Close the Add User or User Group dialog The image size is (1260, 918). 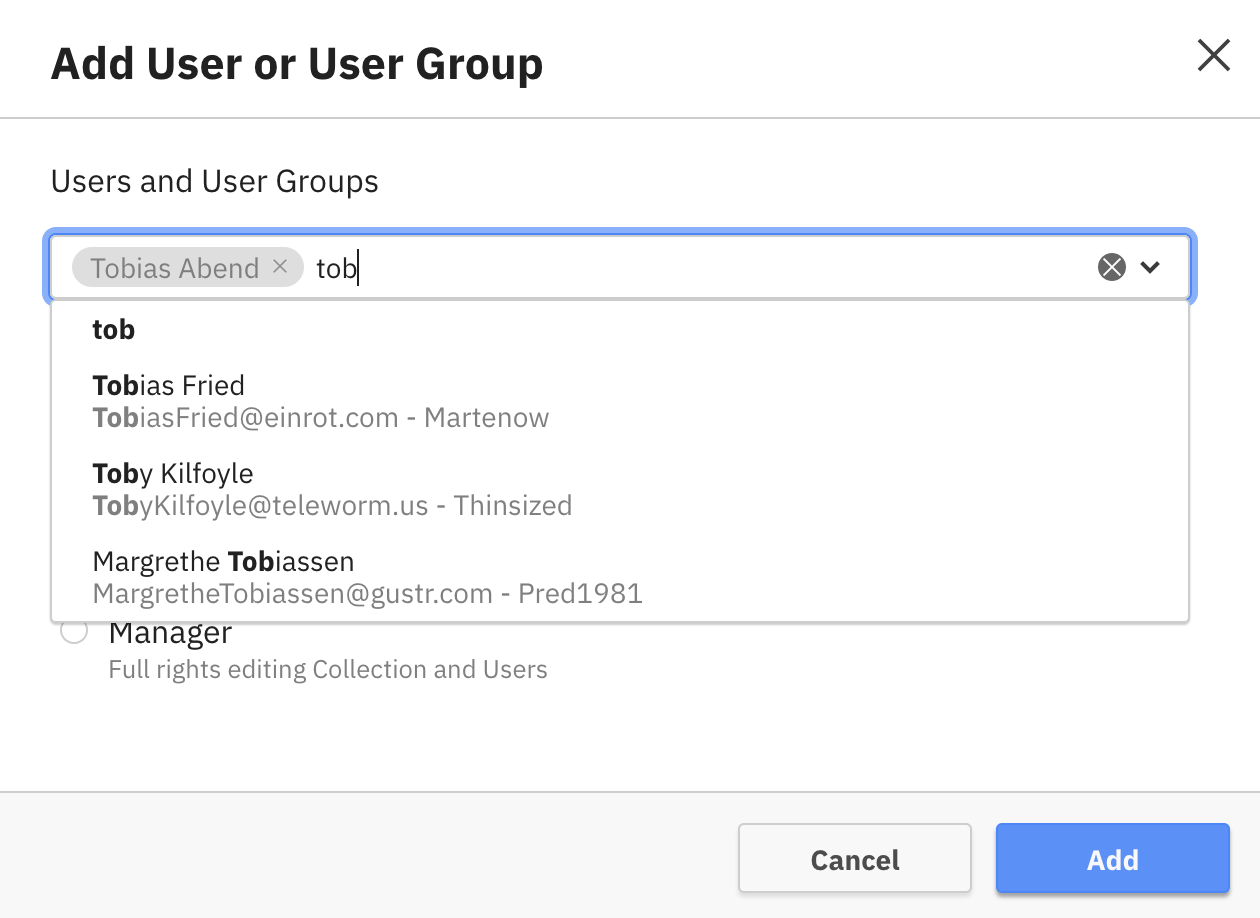pyautogui.click(x=1213, y=56)
